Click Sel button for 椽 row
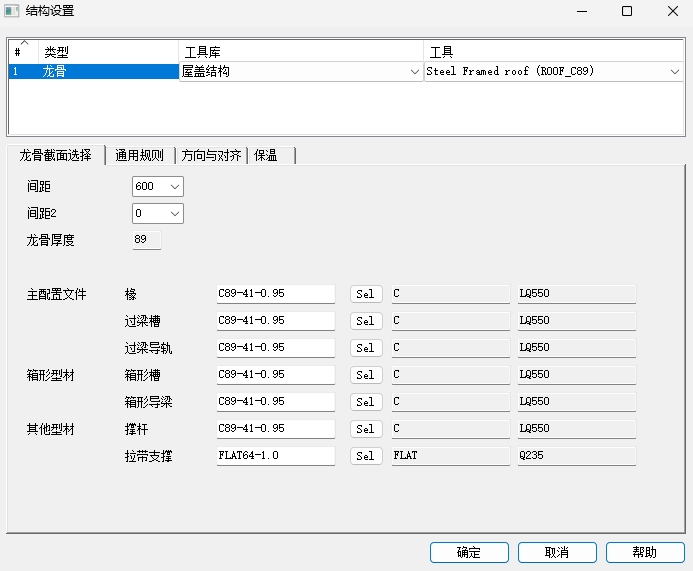The width and height of the screenshot is (693, 571). point(366,294)
